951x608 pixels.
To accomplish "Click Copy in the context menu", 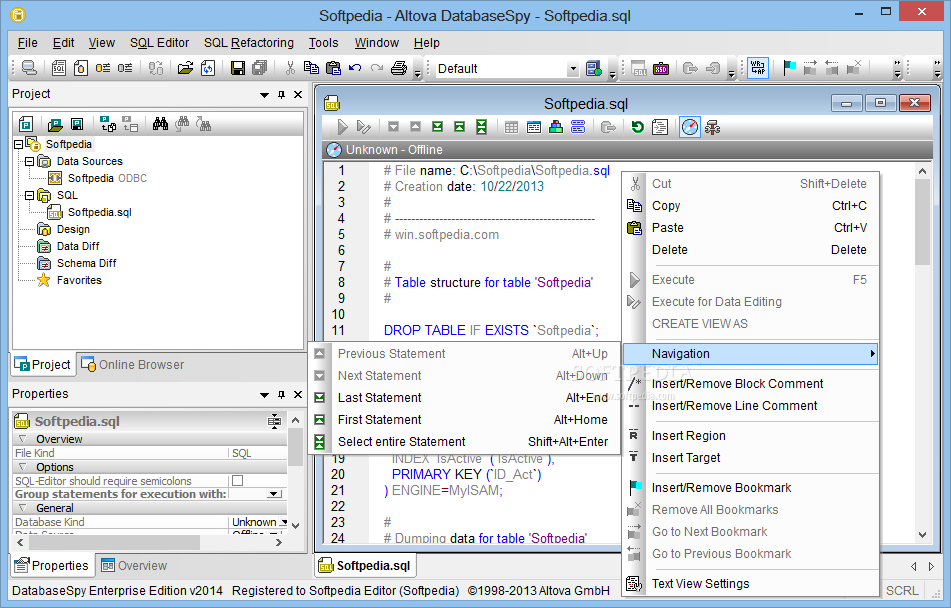I will [x=751, y=206].
